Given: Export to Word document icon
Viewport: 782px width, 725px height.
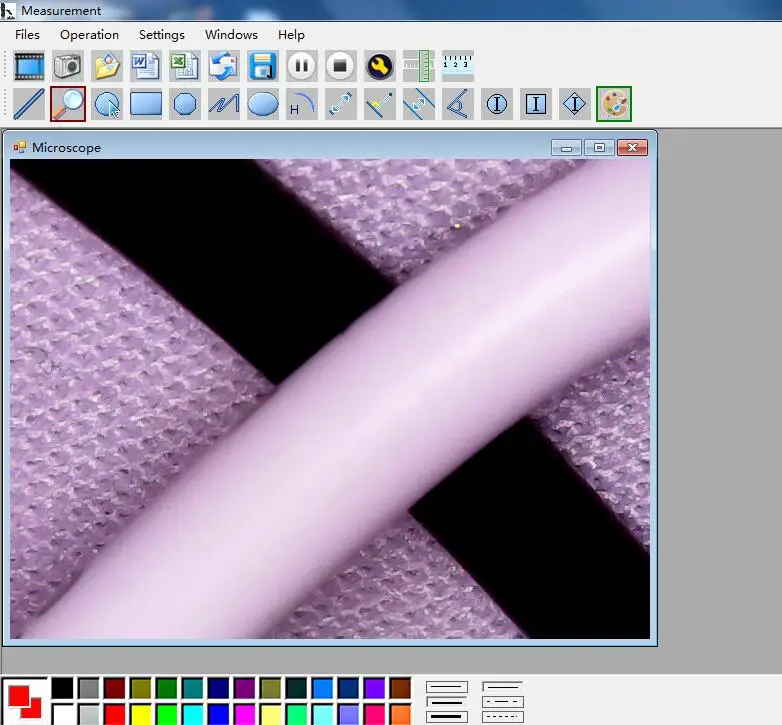Looking at the screenshot, I should (x=146, y=66).
